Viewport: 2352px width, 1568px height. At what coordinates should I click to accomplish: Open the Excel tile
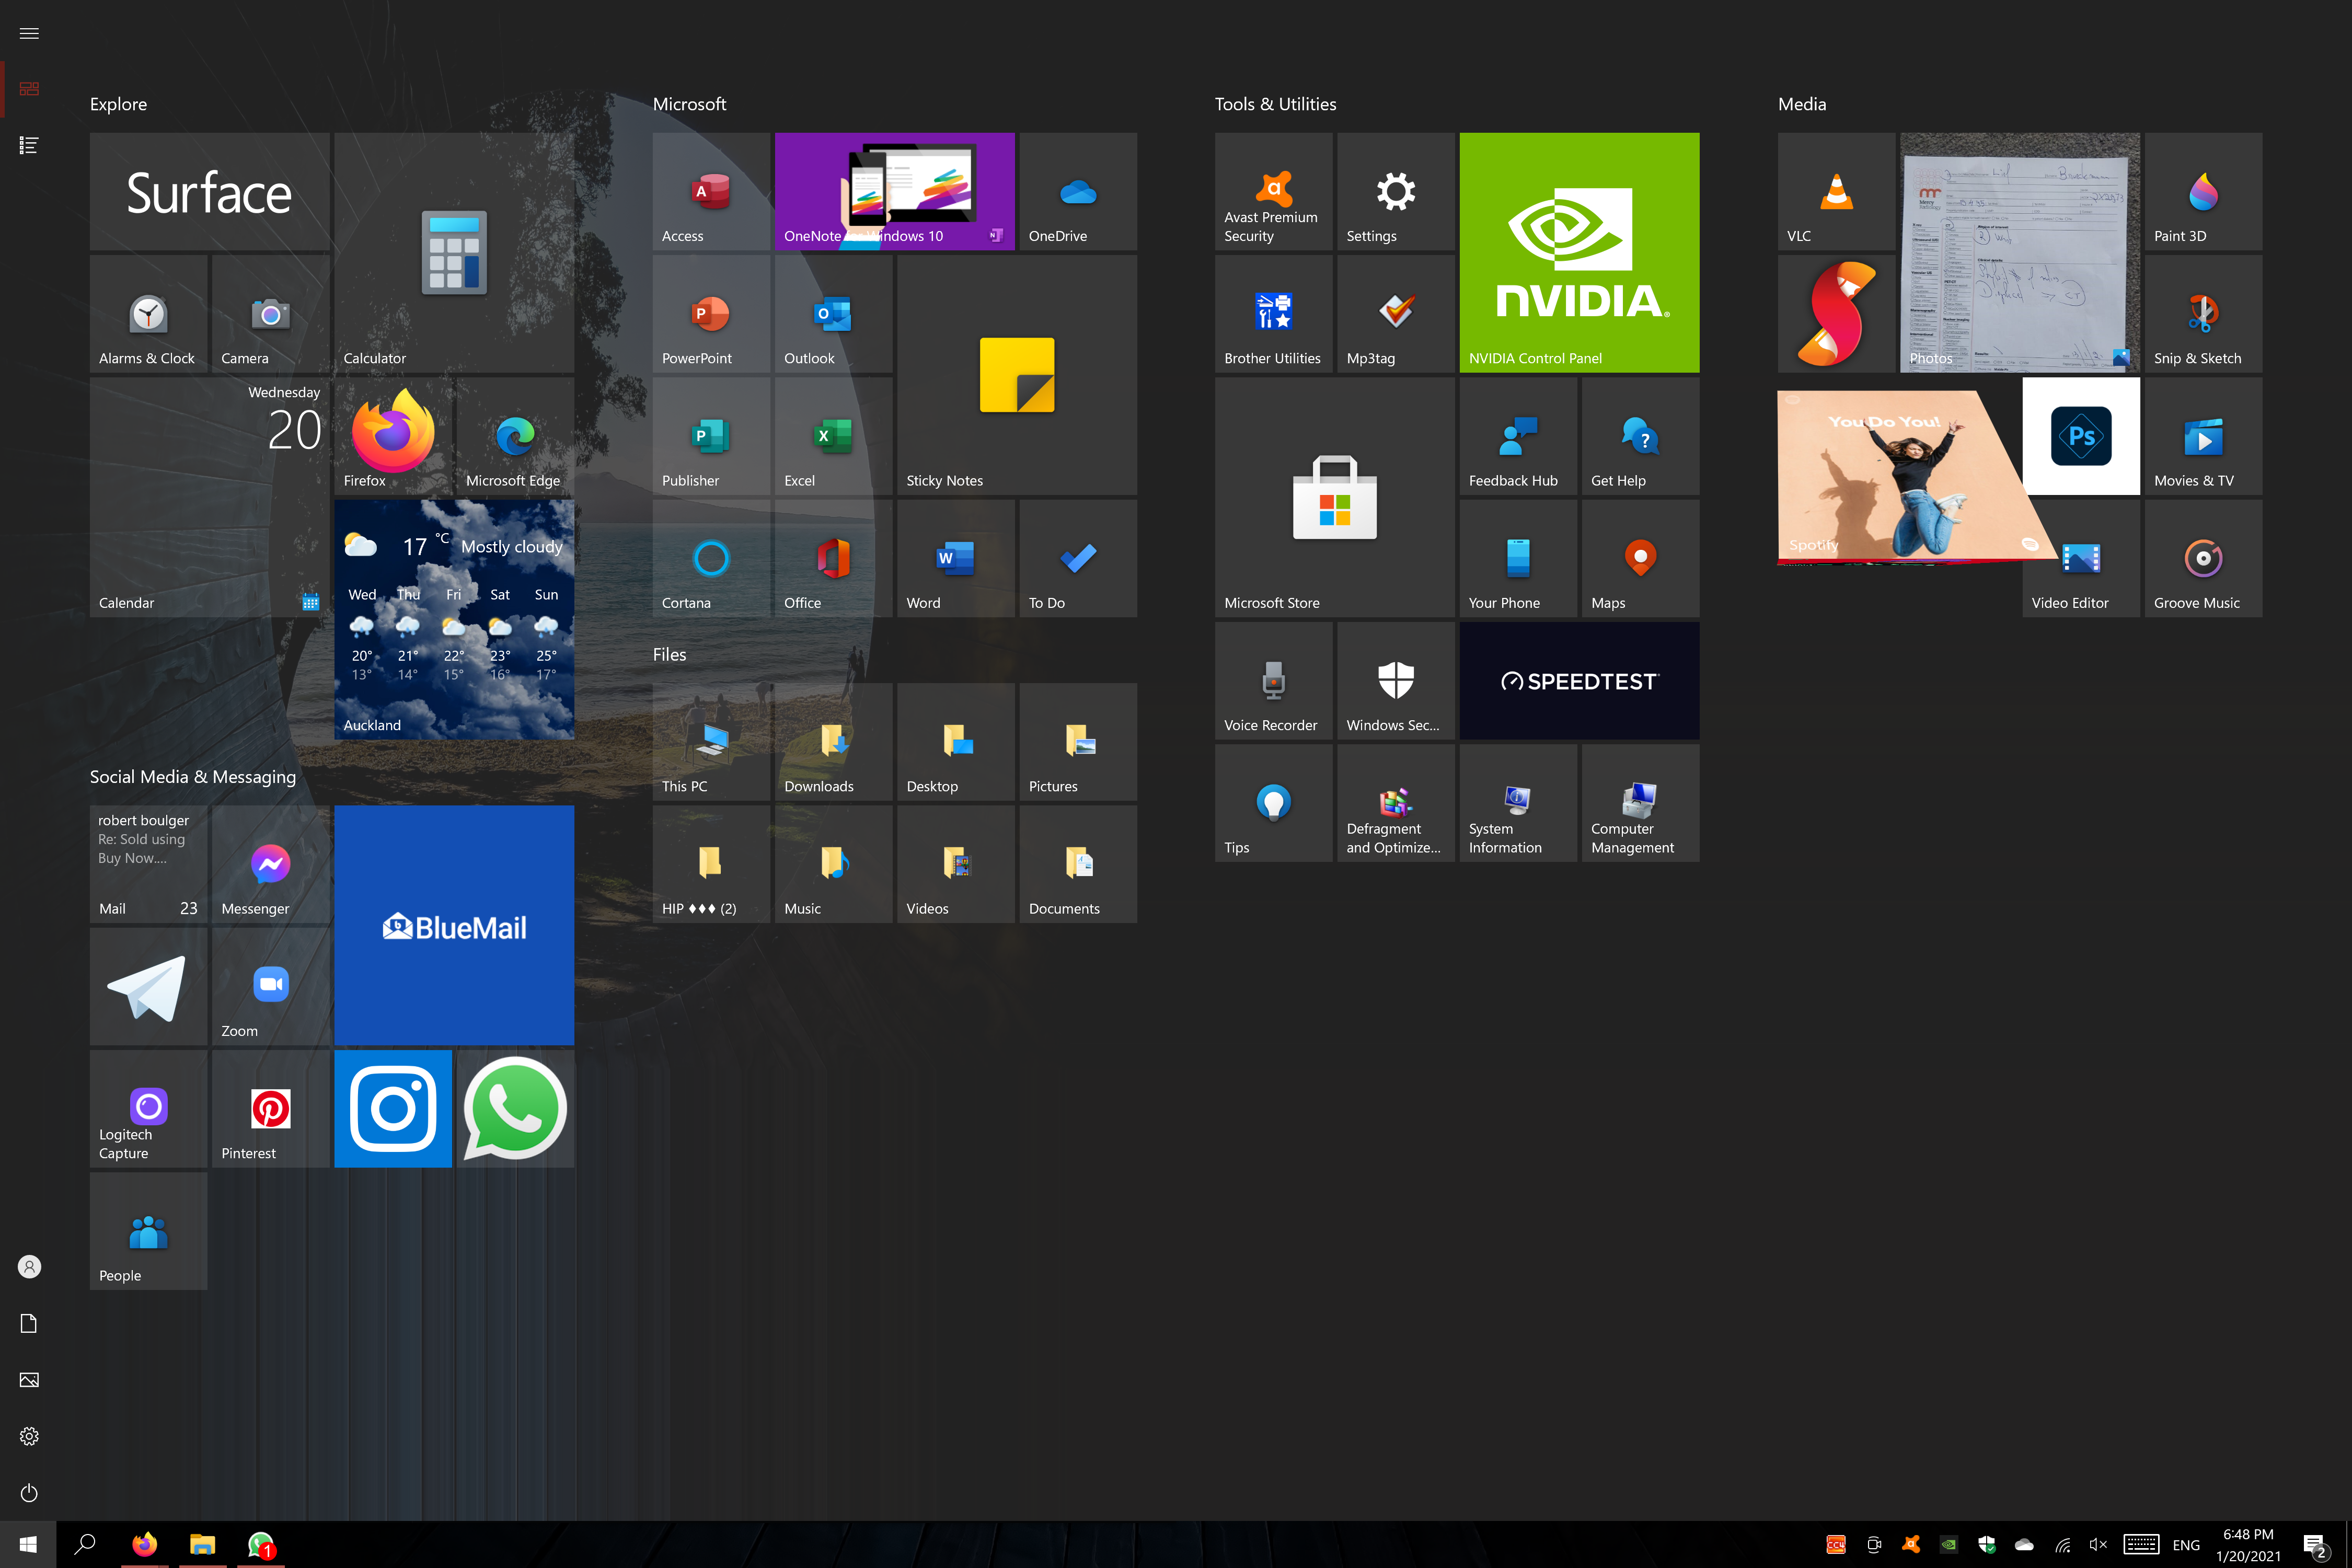(833, 435)
